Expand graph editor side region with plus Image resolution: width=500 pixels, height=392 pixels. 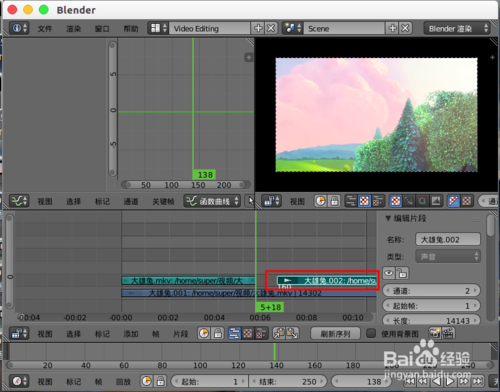249,57
